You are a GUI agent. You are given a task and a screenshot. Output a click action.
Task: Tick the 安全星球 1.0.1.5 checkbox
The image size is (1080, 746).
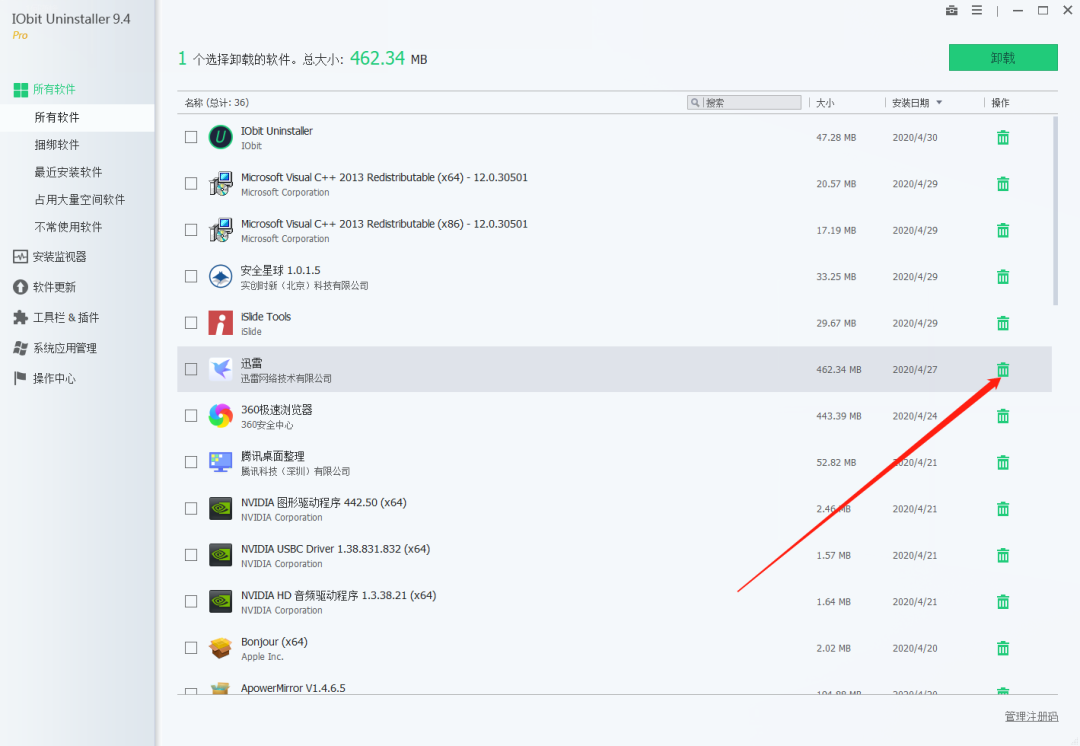point(191,276)
